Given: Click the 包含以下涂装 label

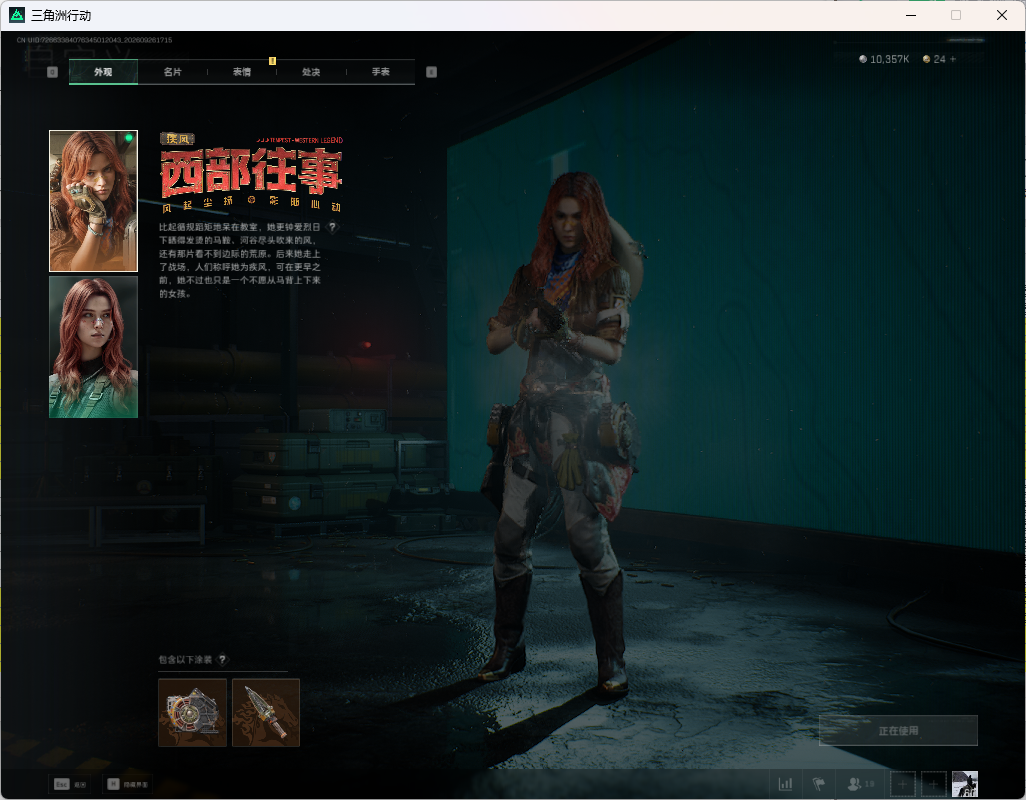Looking at the screenshot, I should pos(185,659).
